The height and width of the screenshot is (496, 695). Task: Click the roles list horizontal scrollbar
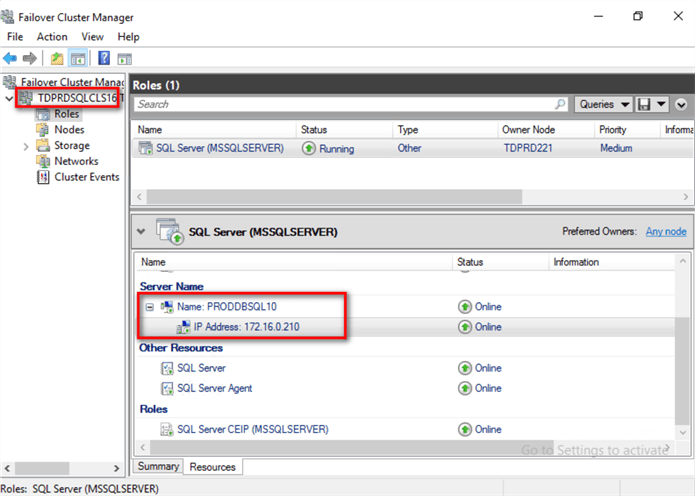(335, 196)
